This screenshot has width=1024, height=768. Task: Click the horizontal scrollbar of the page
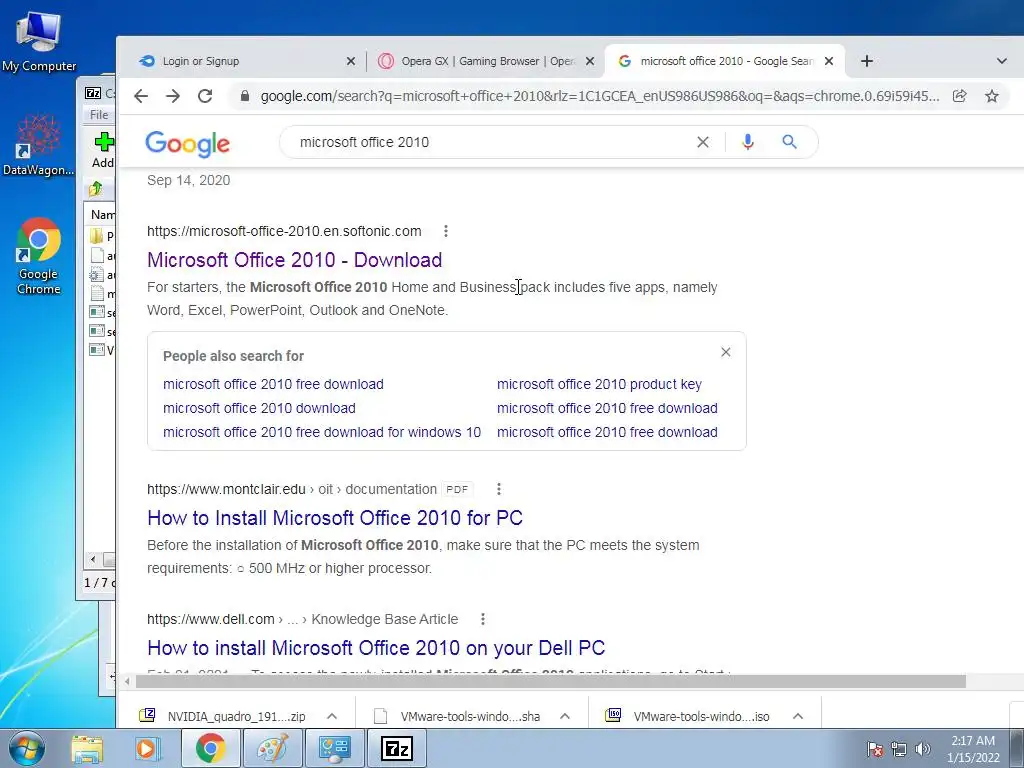point(551,681)
